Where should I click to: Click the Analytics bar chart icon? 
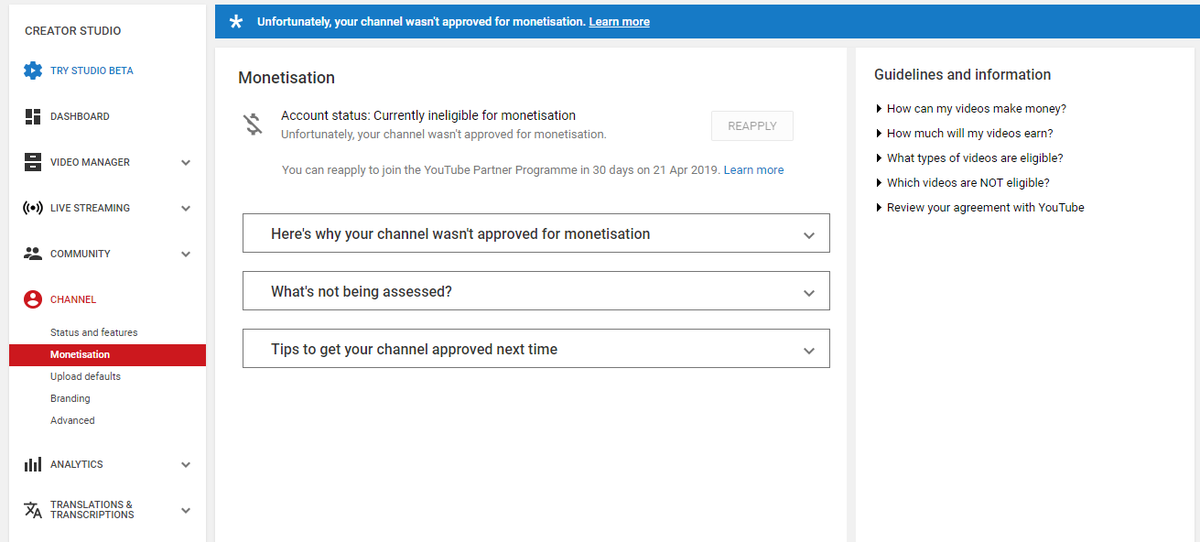click(x=33, y=465)
